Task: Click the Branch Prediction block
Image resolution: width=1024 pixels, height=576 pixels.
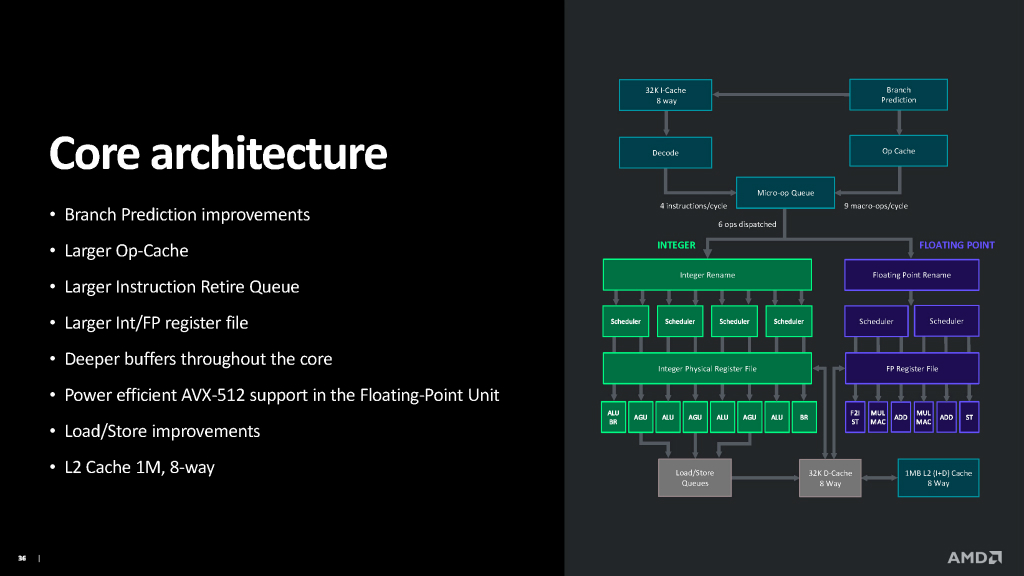Action: [899, 95]
